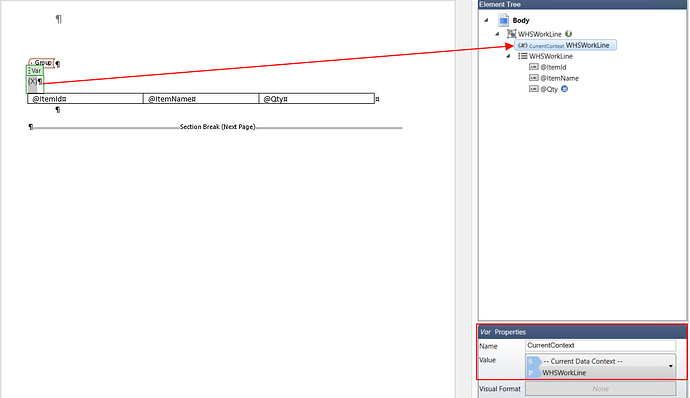Select the @ItemId label in Element Tree
The image size is (690, 398).
[x=553, y=67]
